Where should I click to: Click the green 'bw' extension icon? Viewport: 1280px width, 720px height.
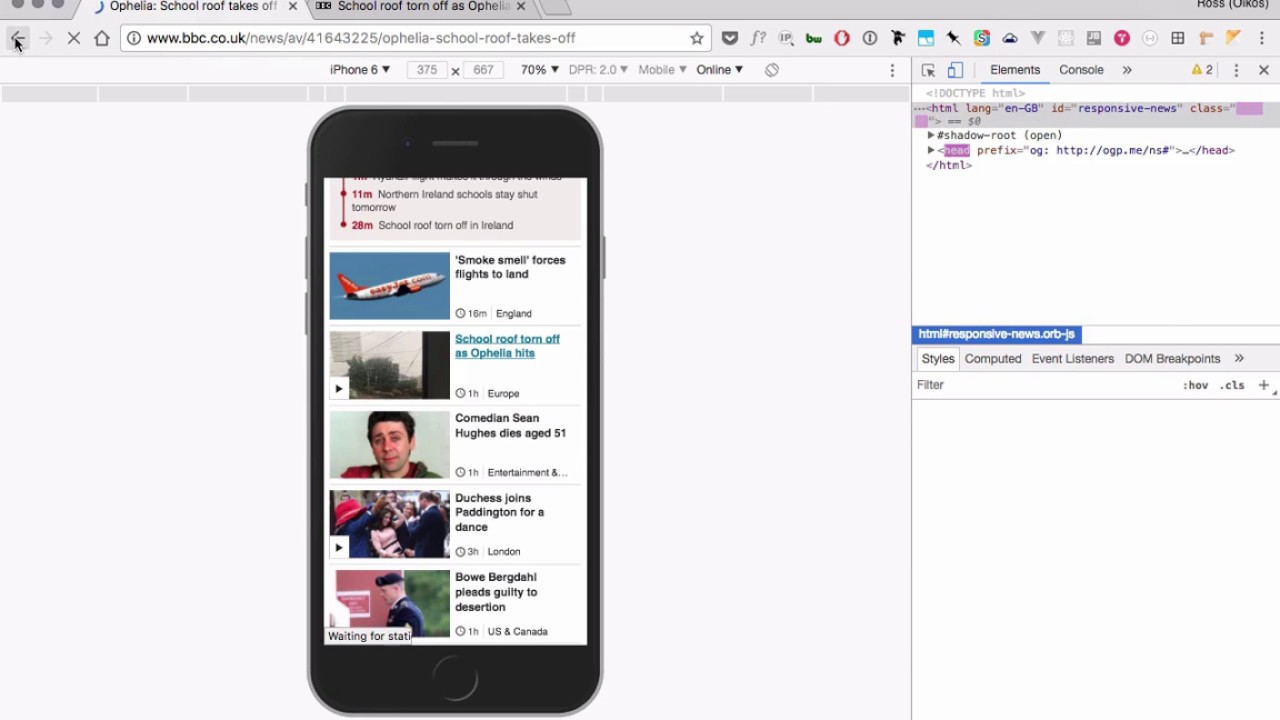coord(813,38)
